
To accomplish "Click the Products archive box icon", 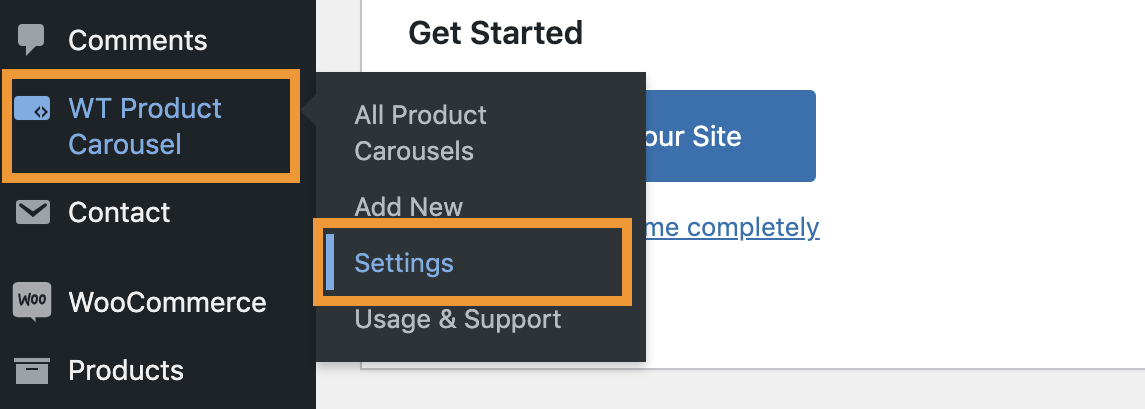I will 32,370.
